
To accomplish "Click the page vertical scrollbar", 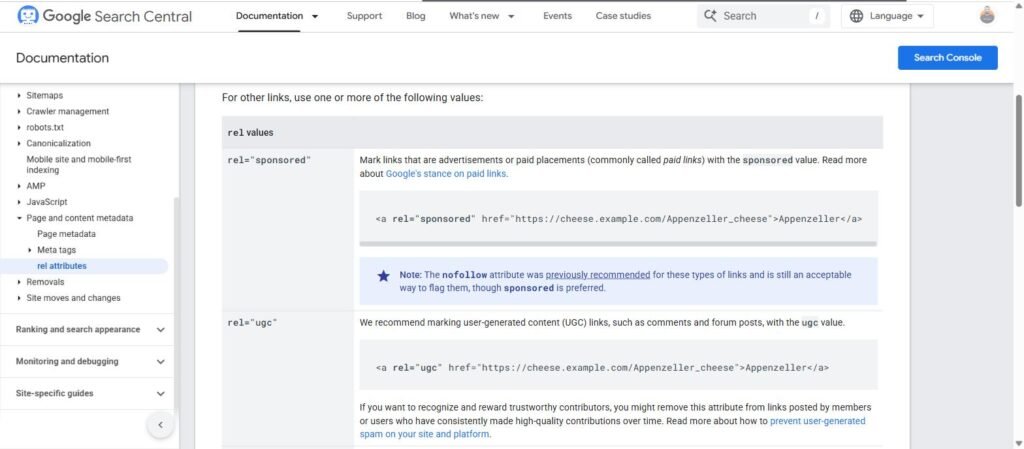I will 1019,151.
